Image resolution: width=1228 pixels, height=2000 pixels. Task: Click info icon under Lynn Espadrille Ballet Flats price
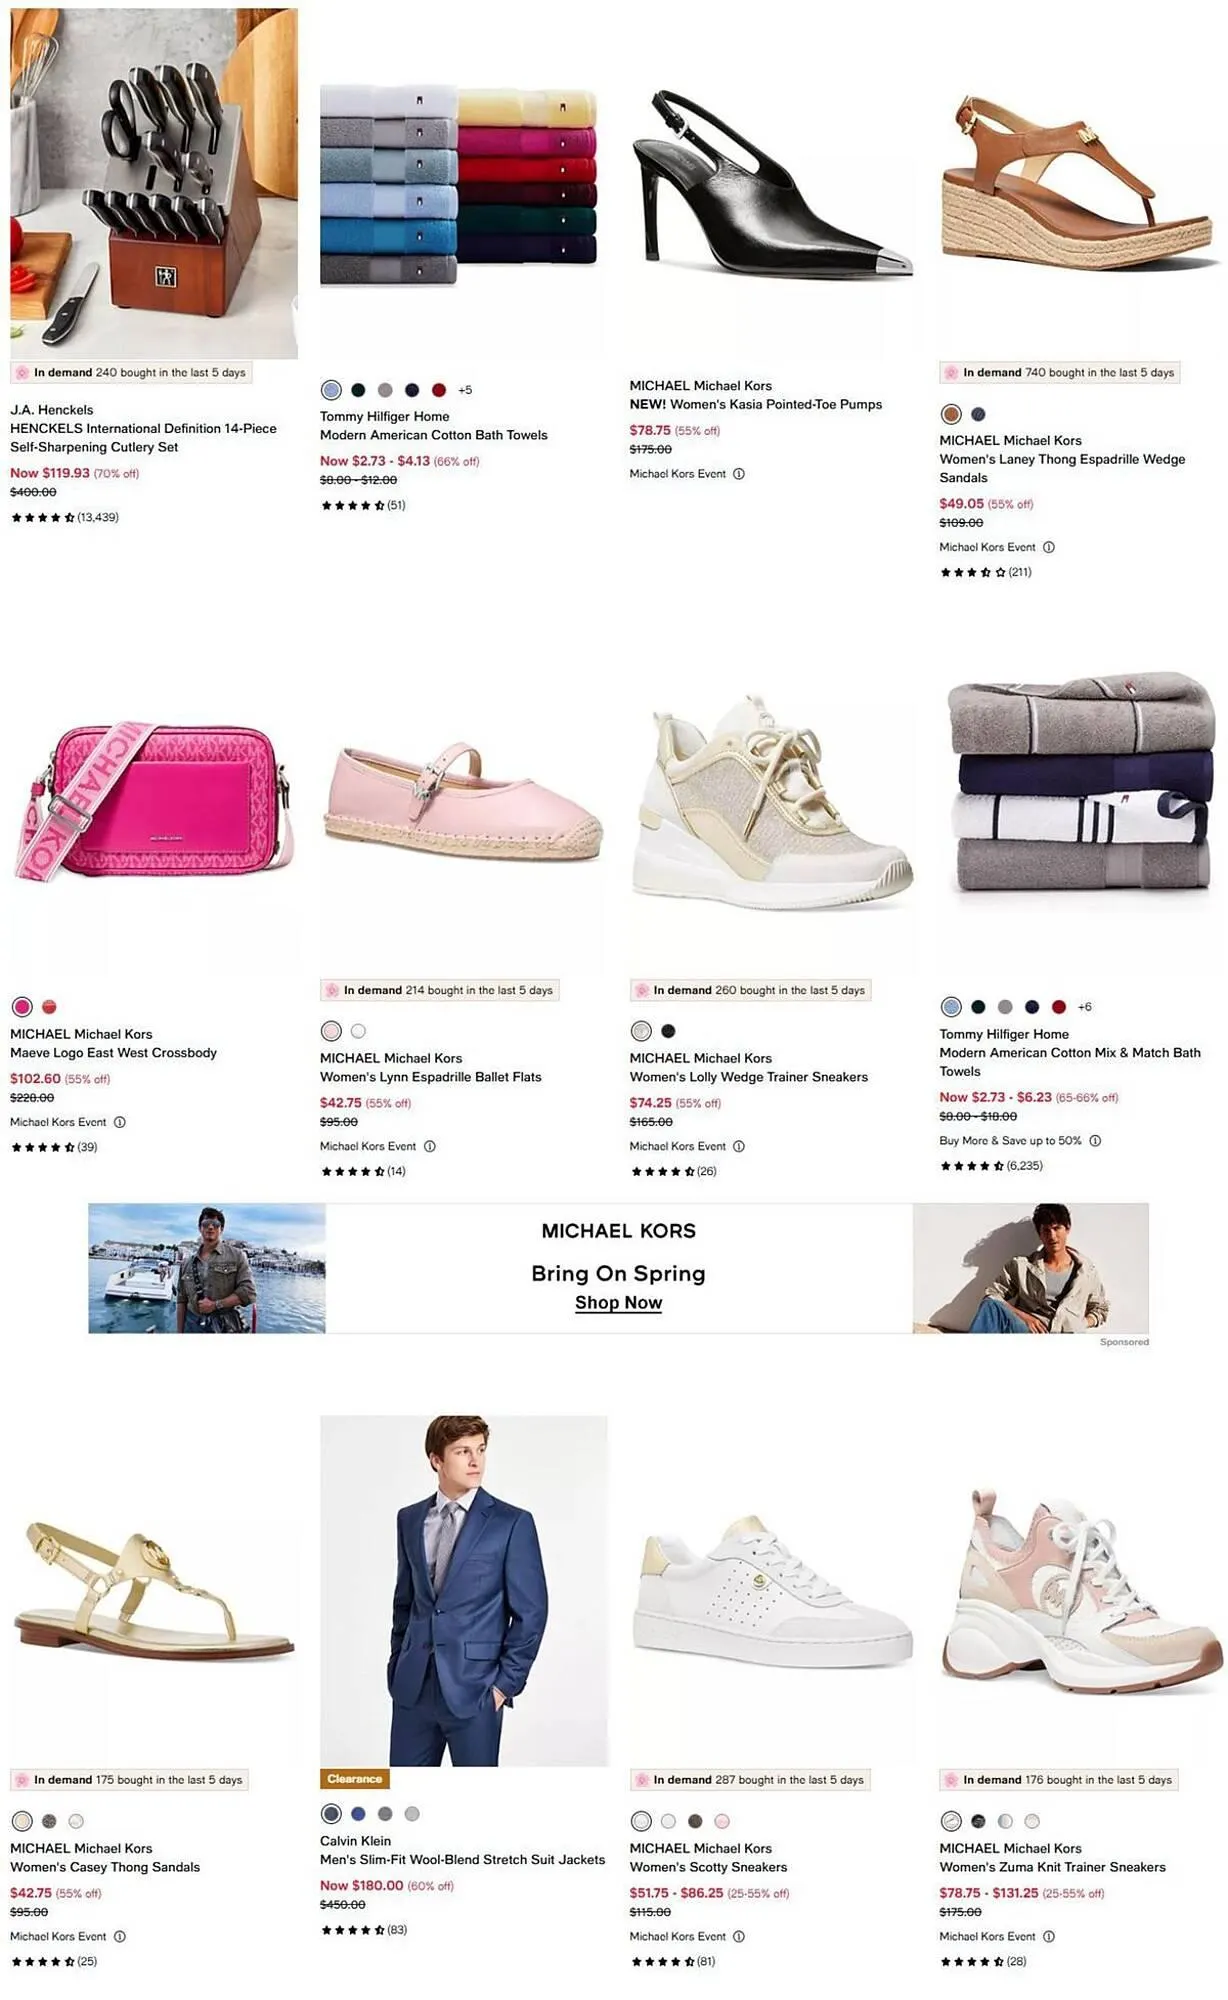tap(430, 1146)
